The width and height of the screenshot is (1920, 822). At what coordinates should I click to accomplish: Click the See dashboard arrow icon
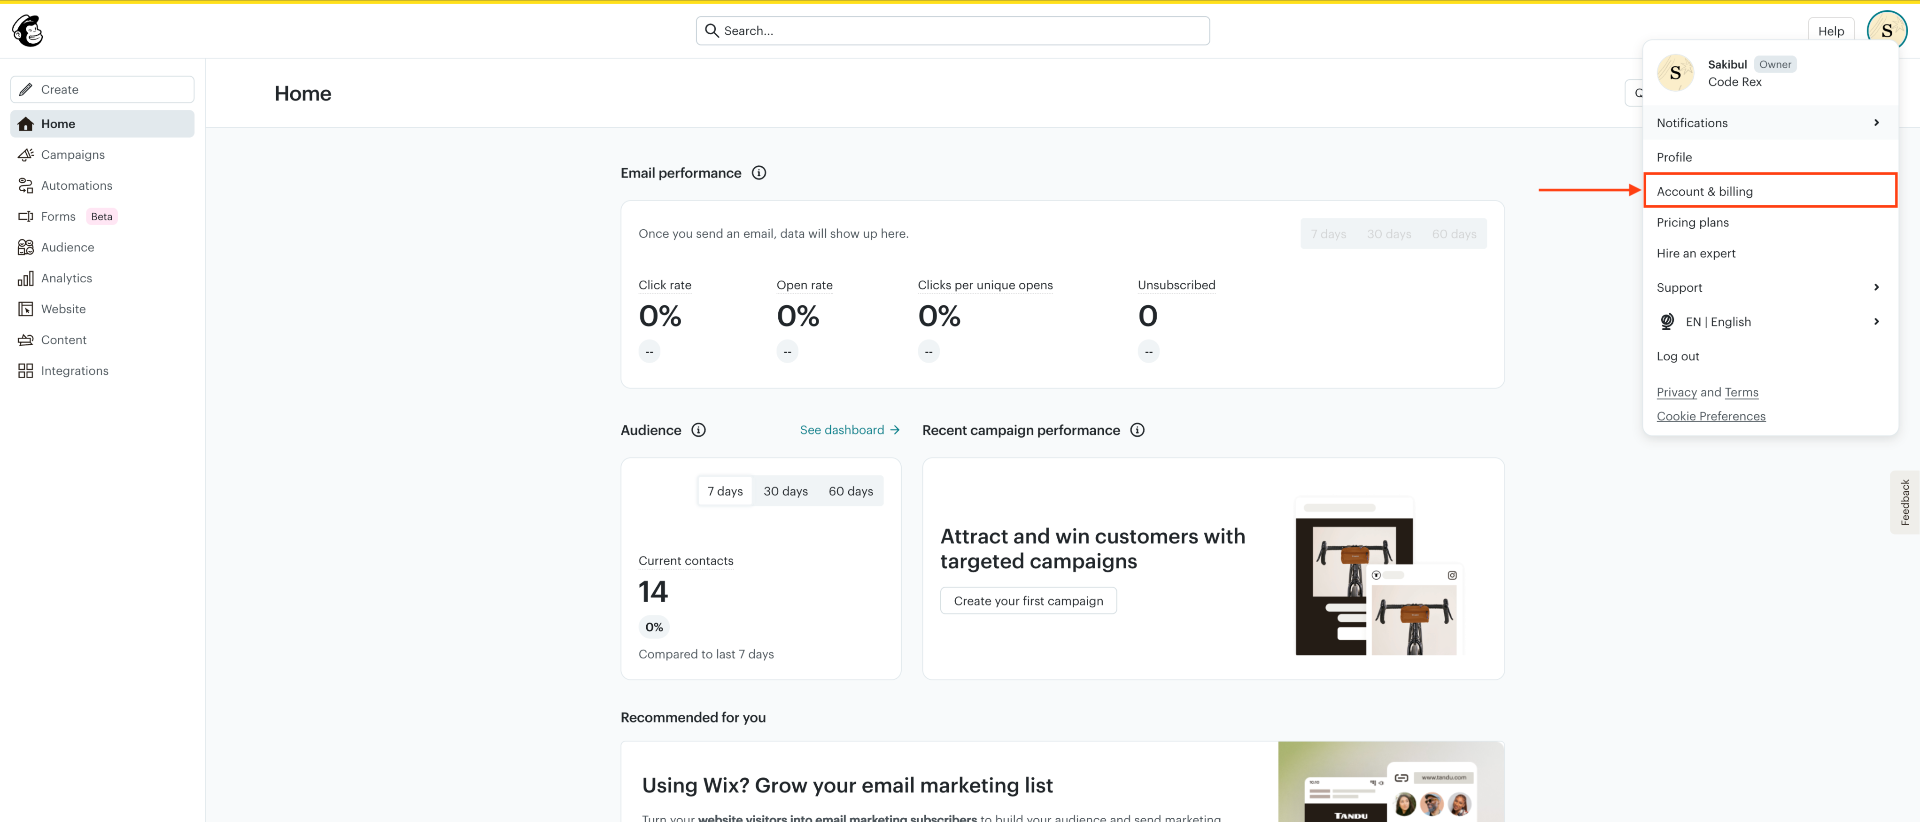tap(895, 430)
